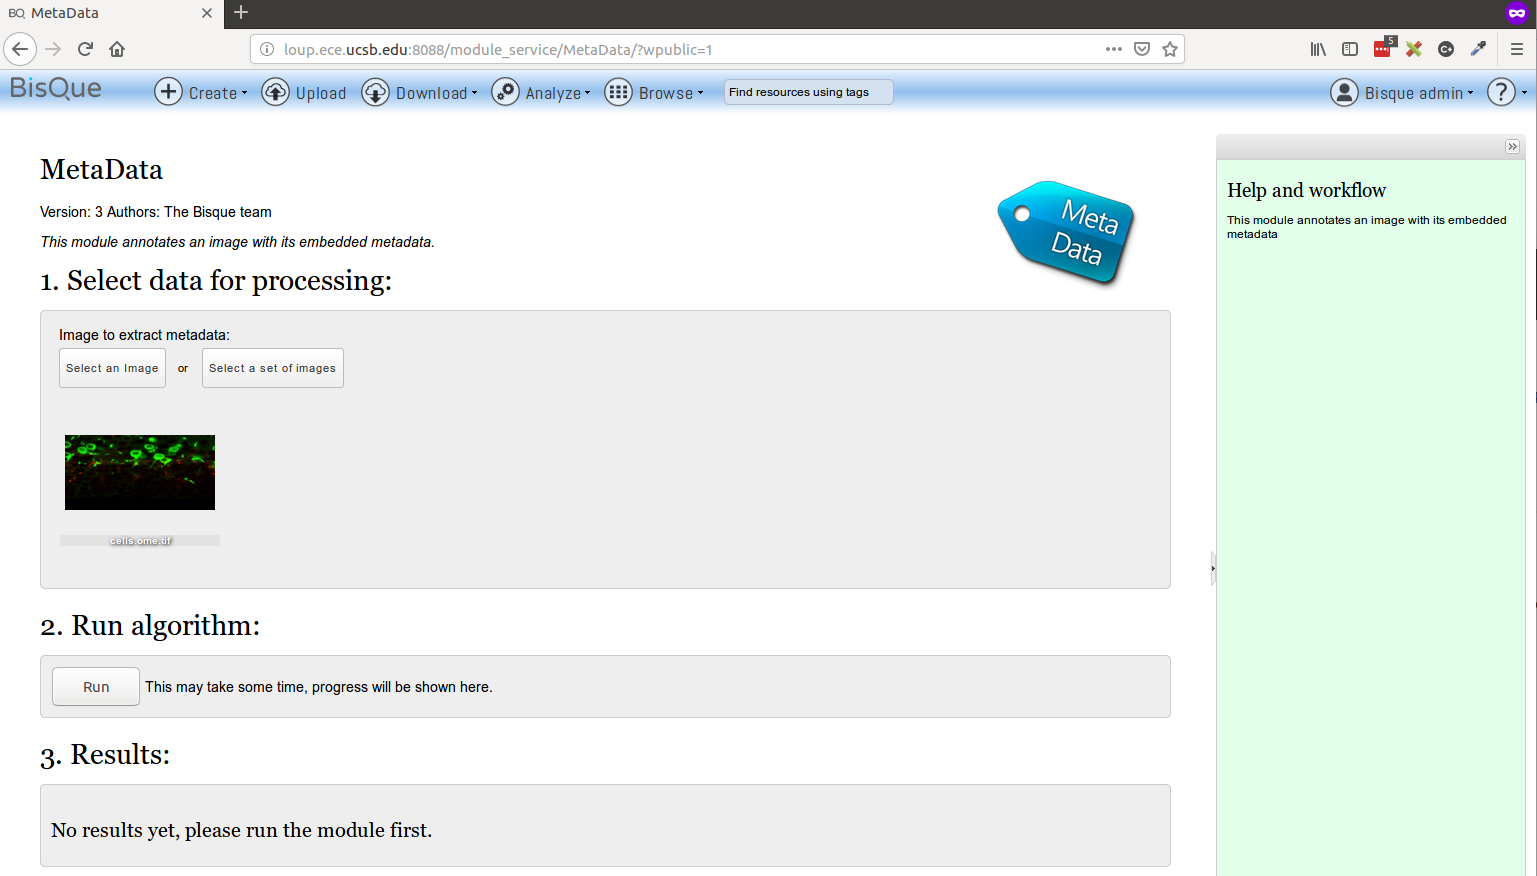
Task: Bookmark this page with star icon
Action: point(1170,49)
